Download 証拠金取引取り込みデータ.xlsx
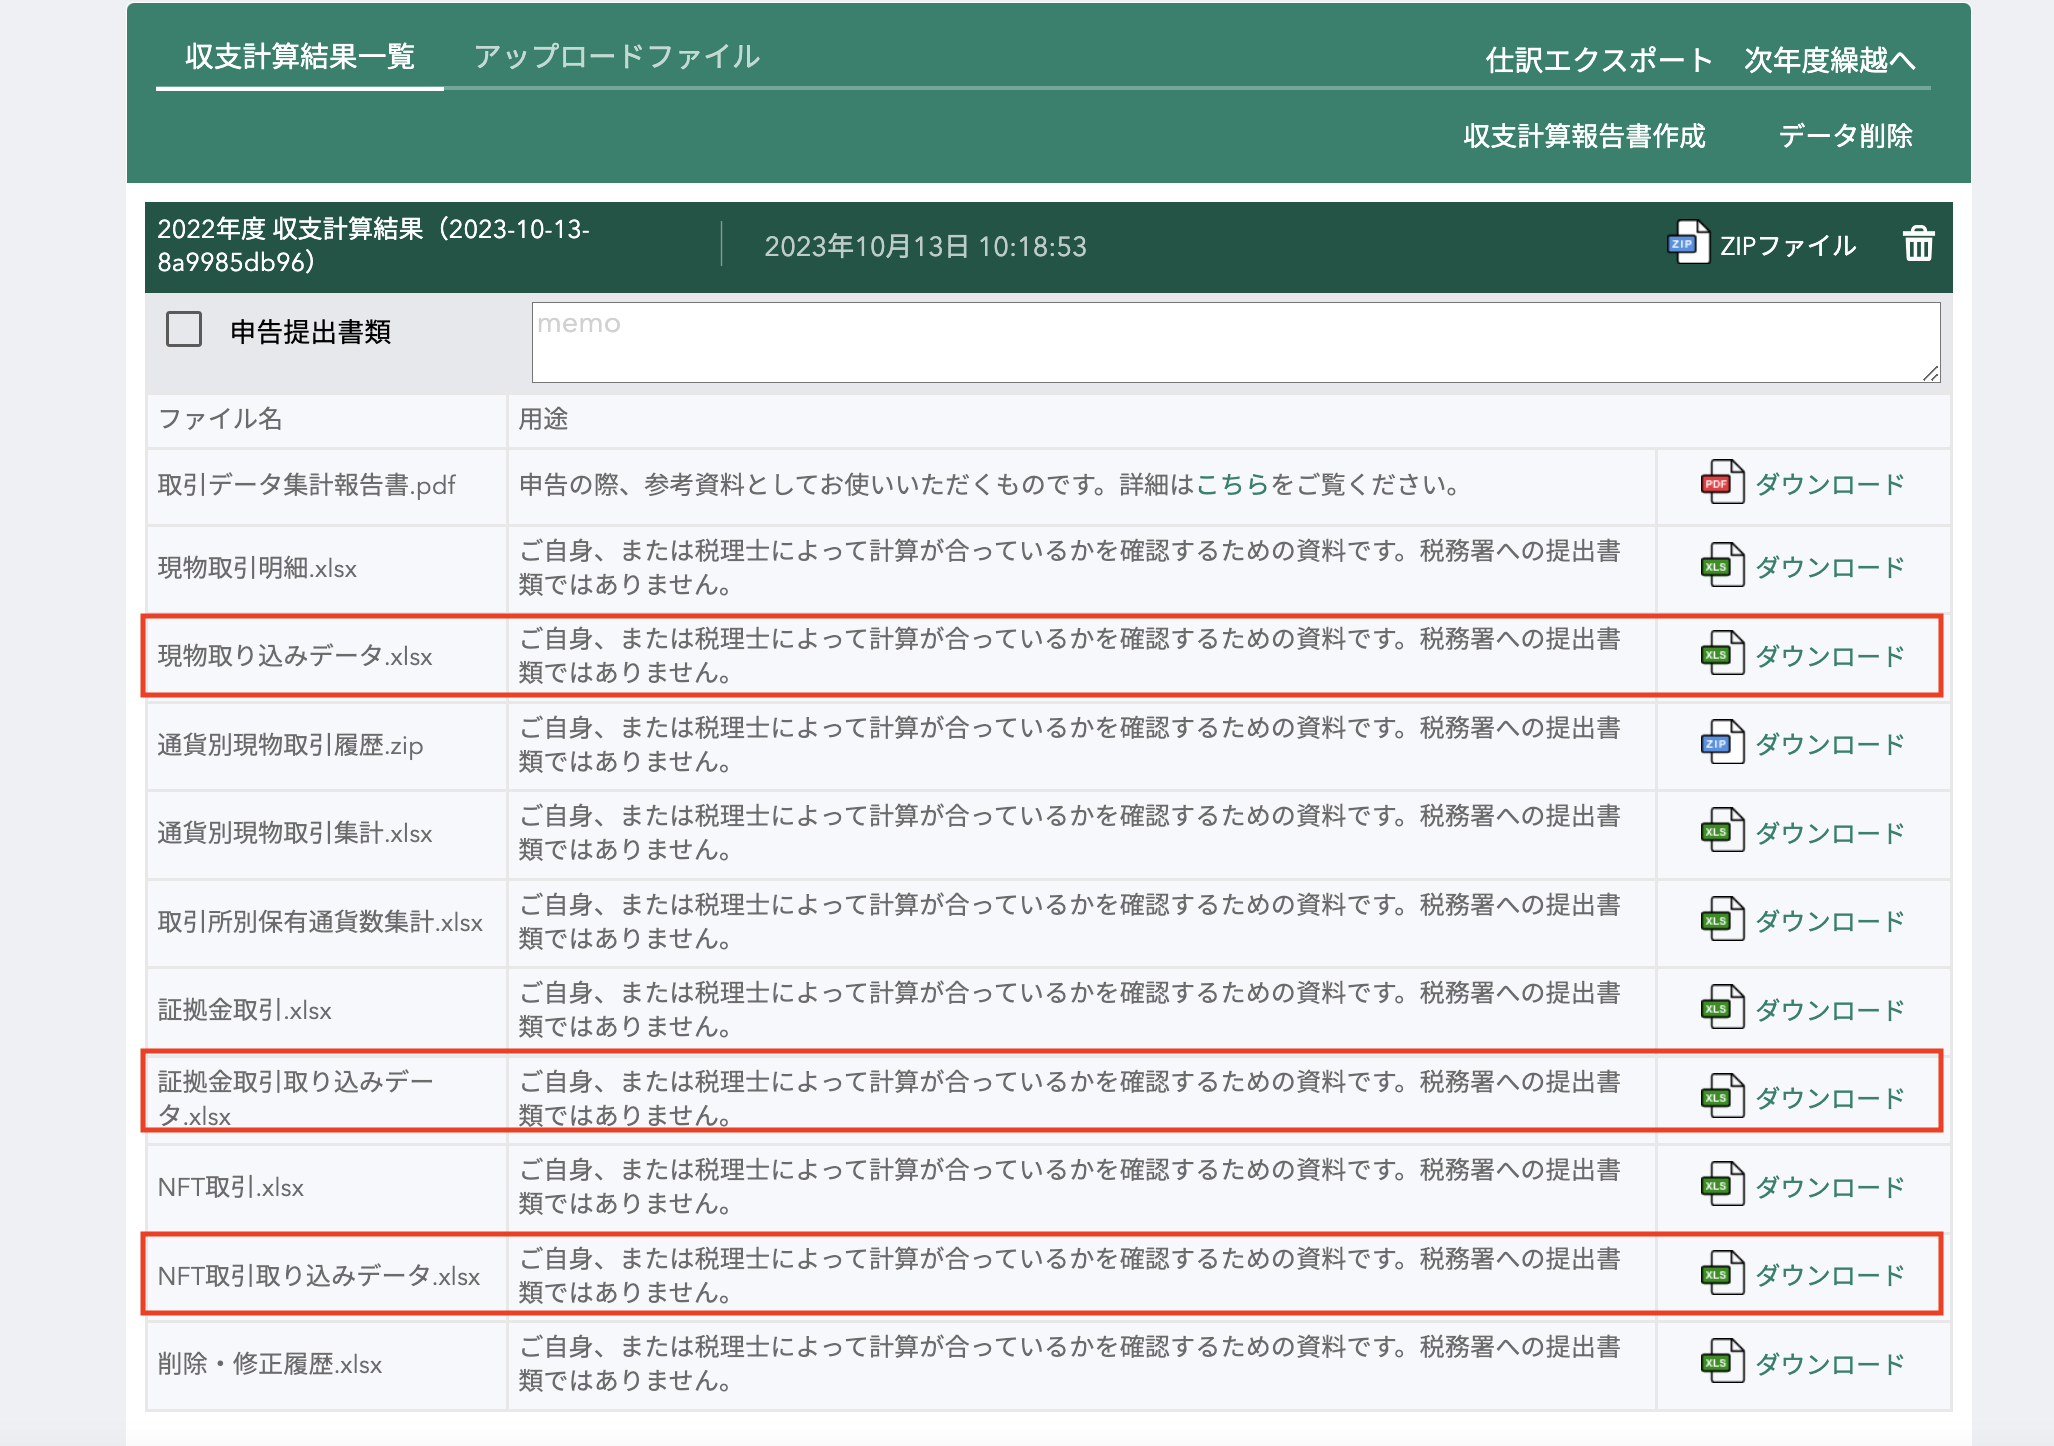This screenshot has height=1446, width=2054. [1830, 1099]
